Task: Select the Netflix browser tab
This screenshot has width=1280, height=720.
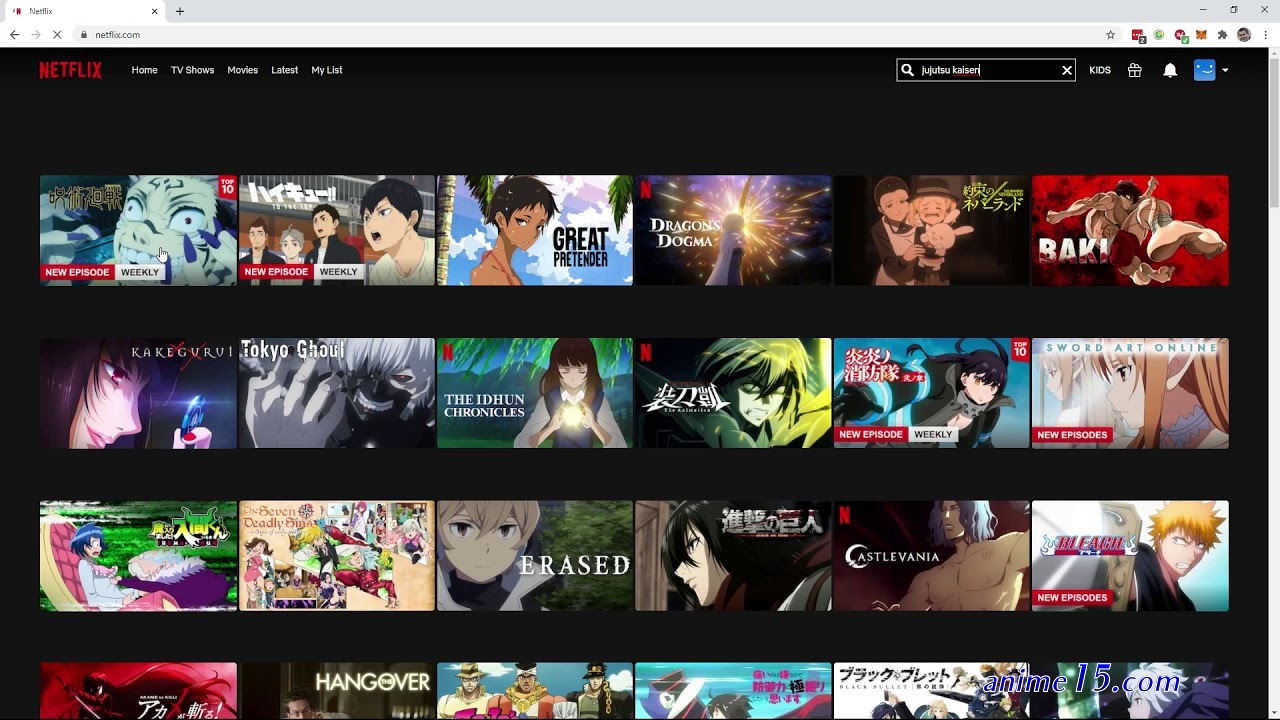Action: tap(85, 11)
